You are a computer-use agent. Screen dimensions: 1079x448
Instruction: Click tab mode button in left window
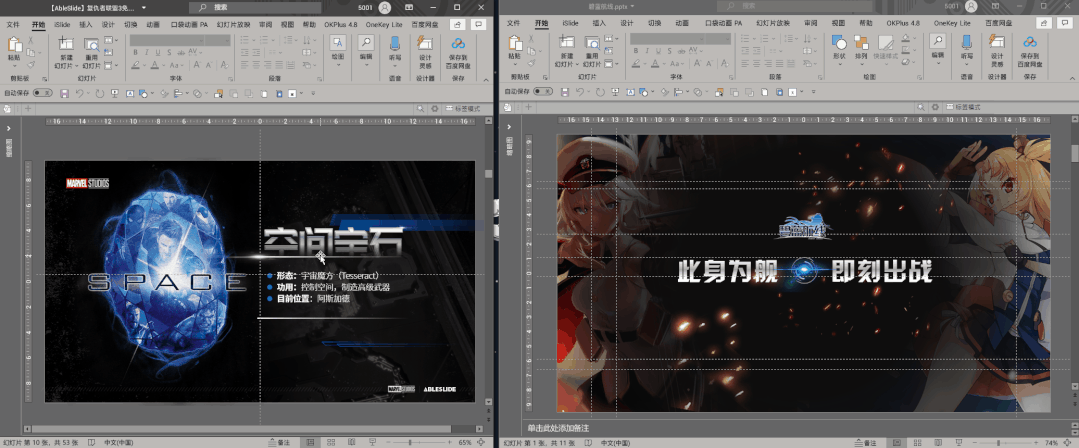(465, 108)
